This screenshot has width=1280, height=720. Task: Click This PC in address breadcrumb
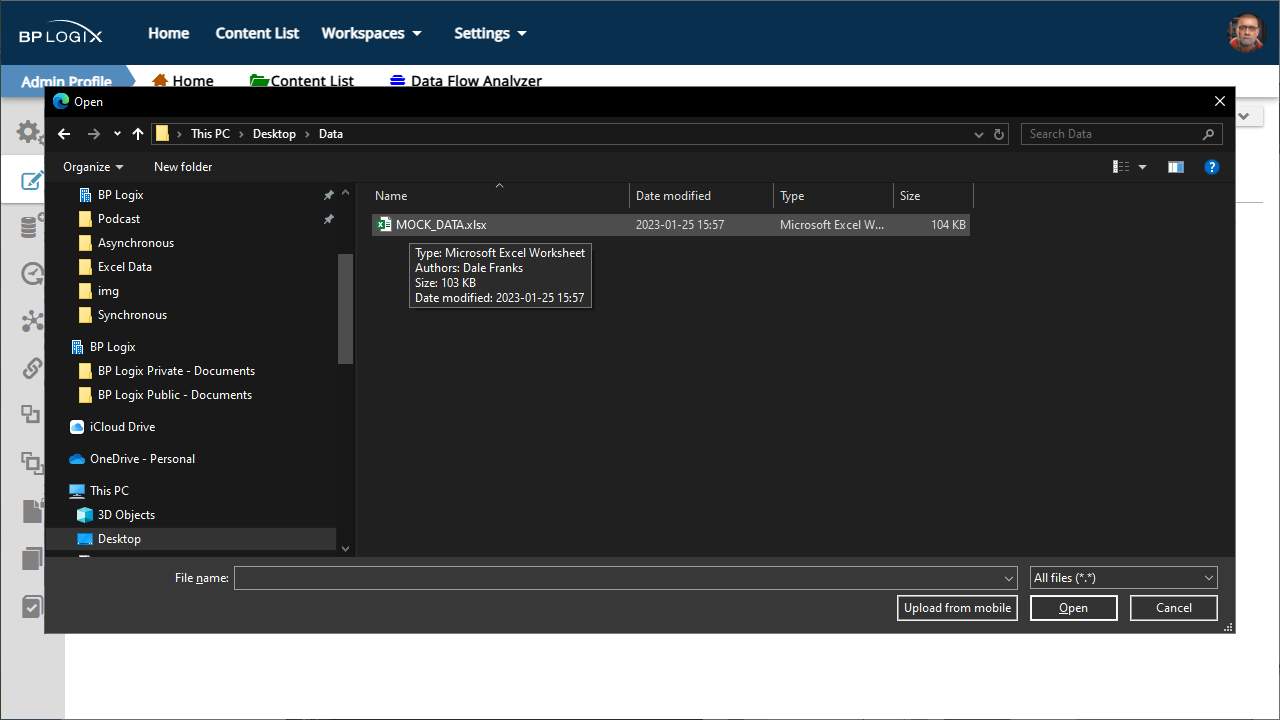point(210,134)
